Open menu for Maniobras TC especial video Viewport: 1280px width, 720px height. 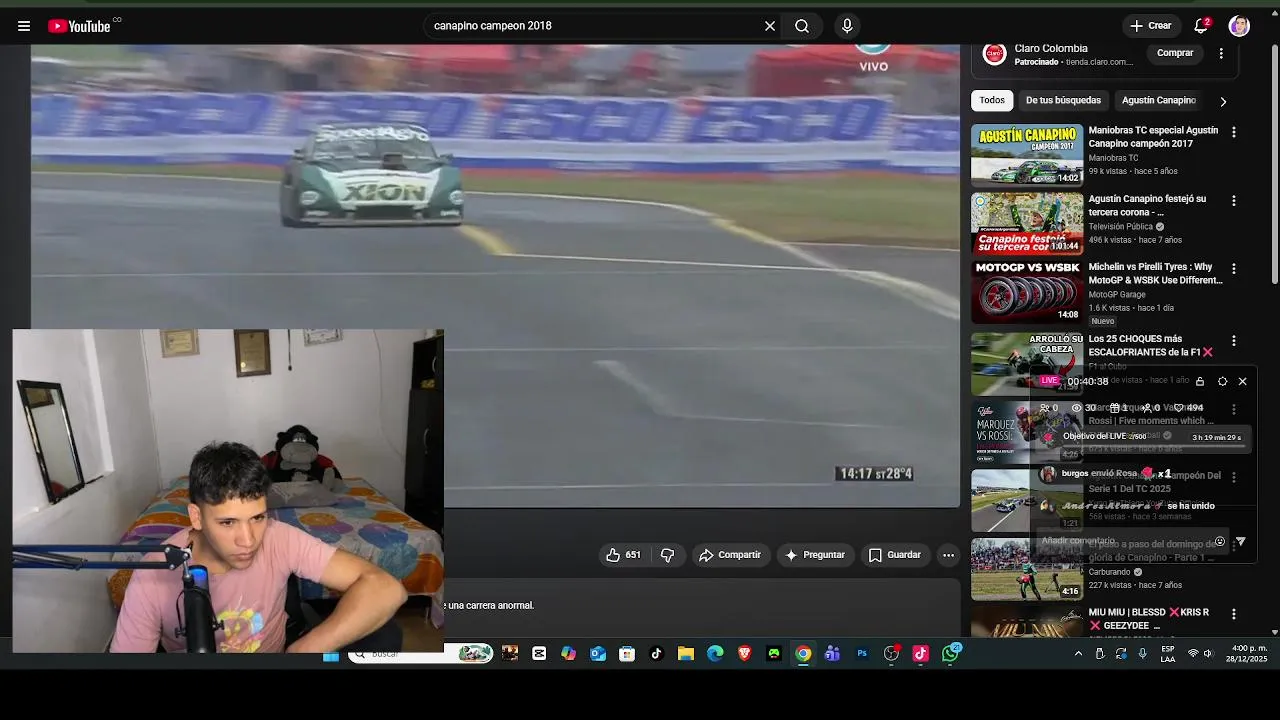point(1233,132)
